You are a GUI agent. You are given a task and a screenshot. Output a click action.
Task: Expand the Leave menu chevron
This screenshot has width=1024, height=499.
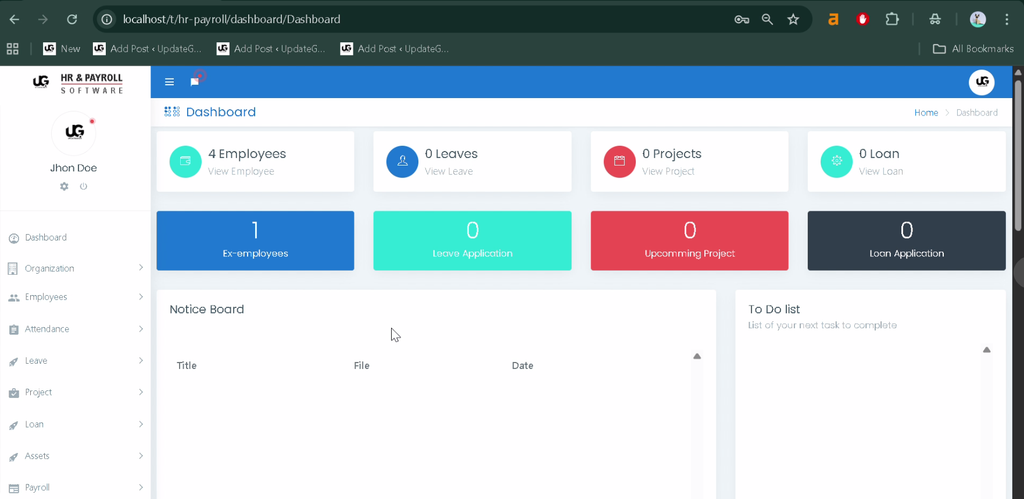[x=141, y=361]
